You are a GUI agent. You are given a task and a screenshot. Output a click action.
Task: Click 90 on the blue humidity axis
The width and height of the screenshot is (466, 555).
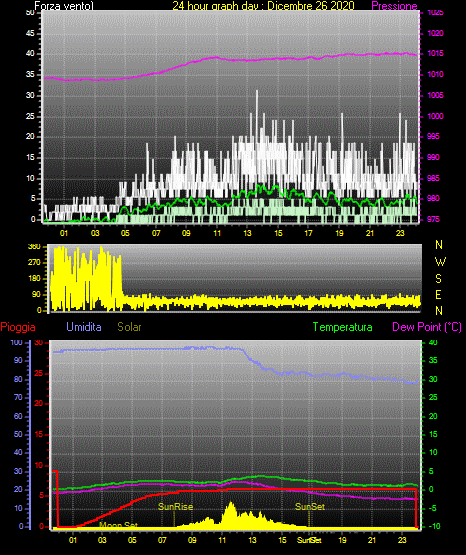18,360
